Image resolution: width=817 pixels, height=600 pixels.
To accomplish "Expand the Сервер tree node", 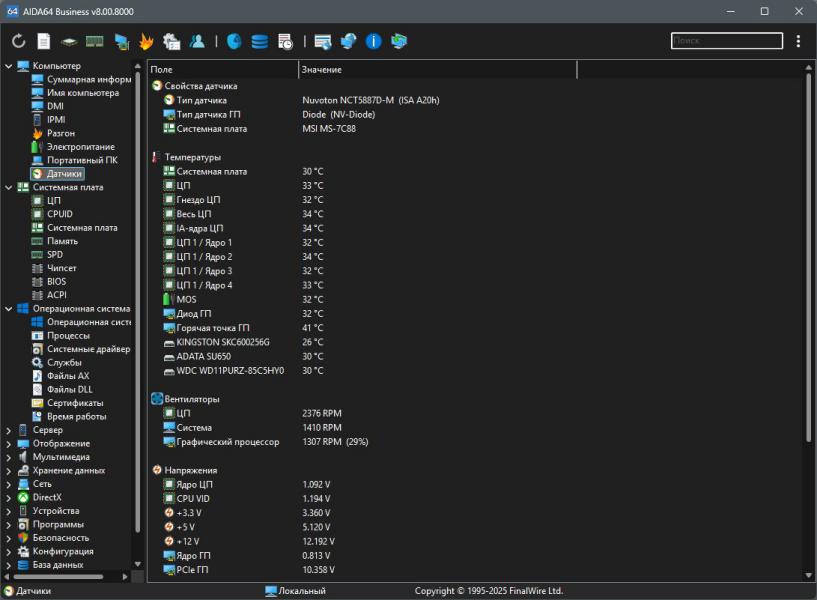I will tap(9, 430).
